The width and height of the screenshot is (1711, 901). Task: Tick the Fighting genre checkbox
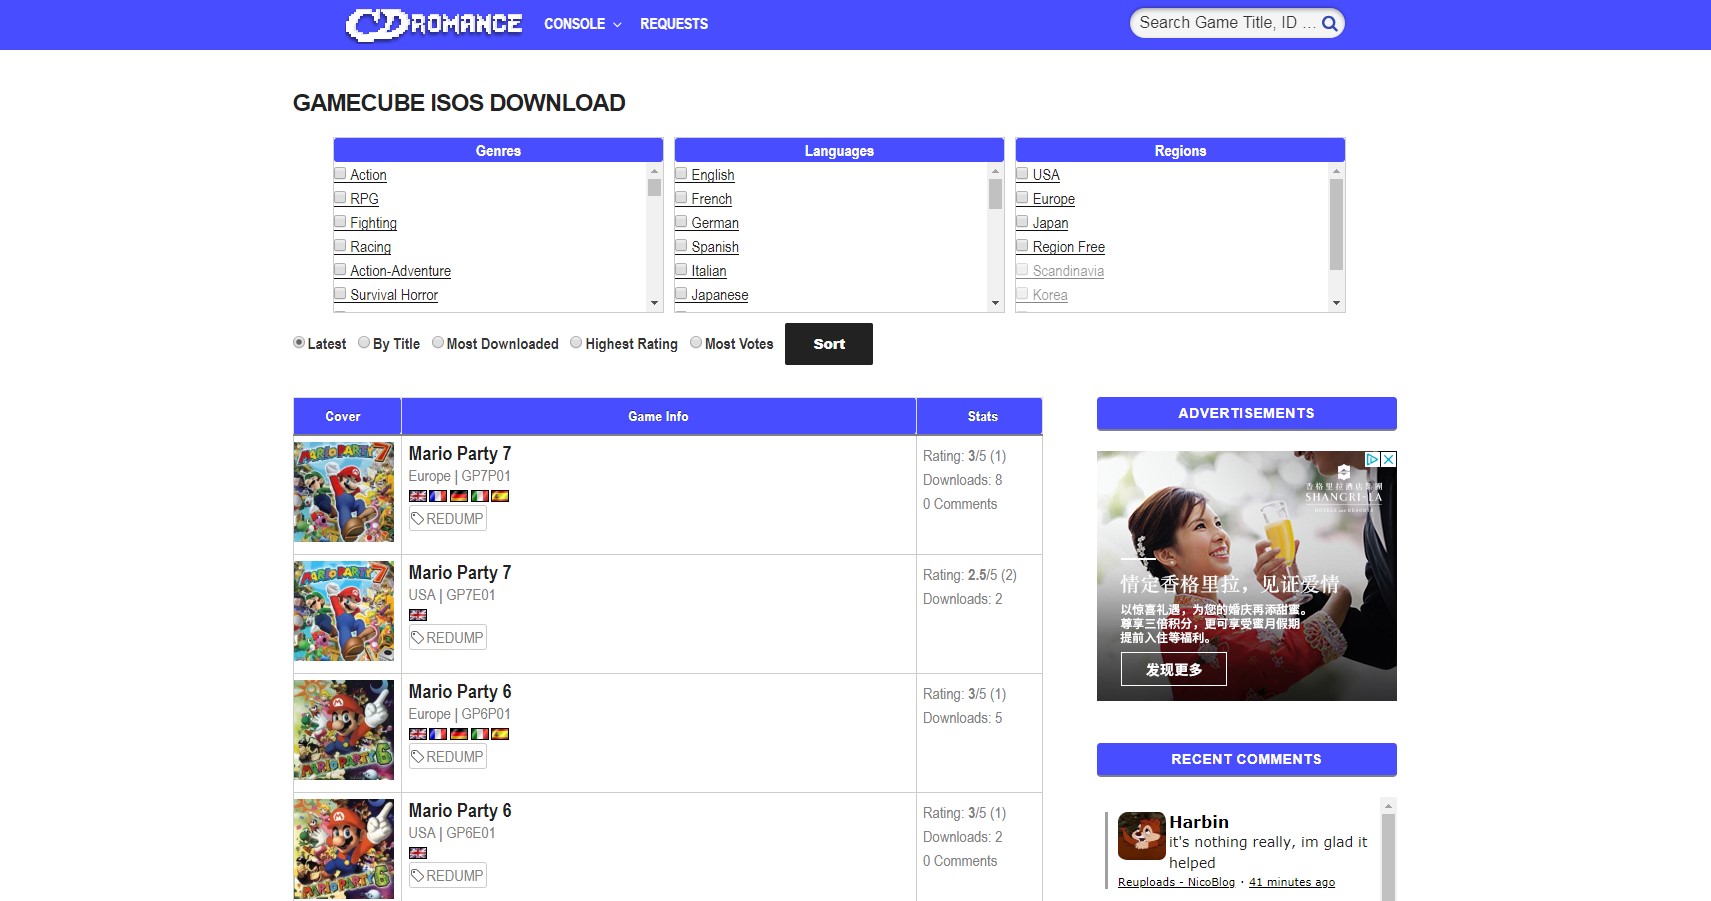pyautogui.click(x=340, y=221)
